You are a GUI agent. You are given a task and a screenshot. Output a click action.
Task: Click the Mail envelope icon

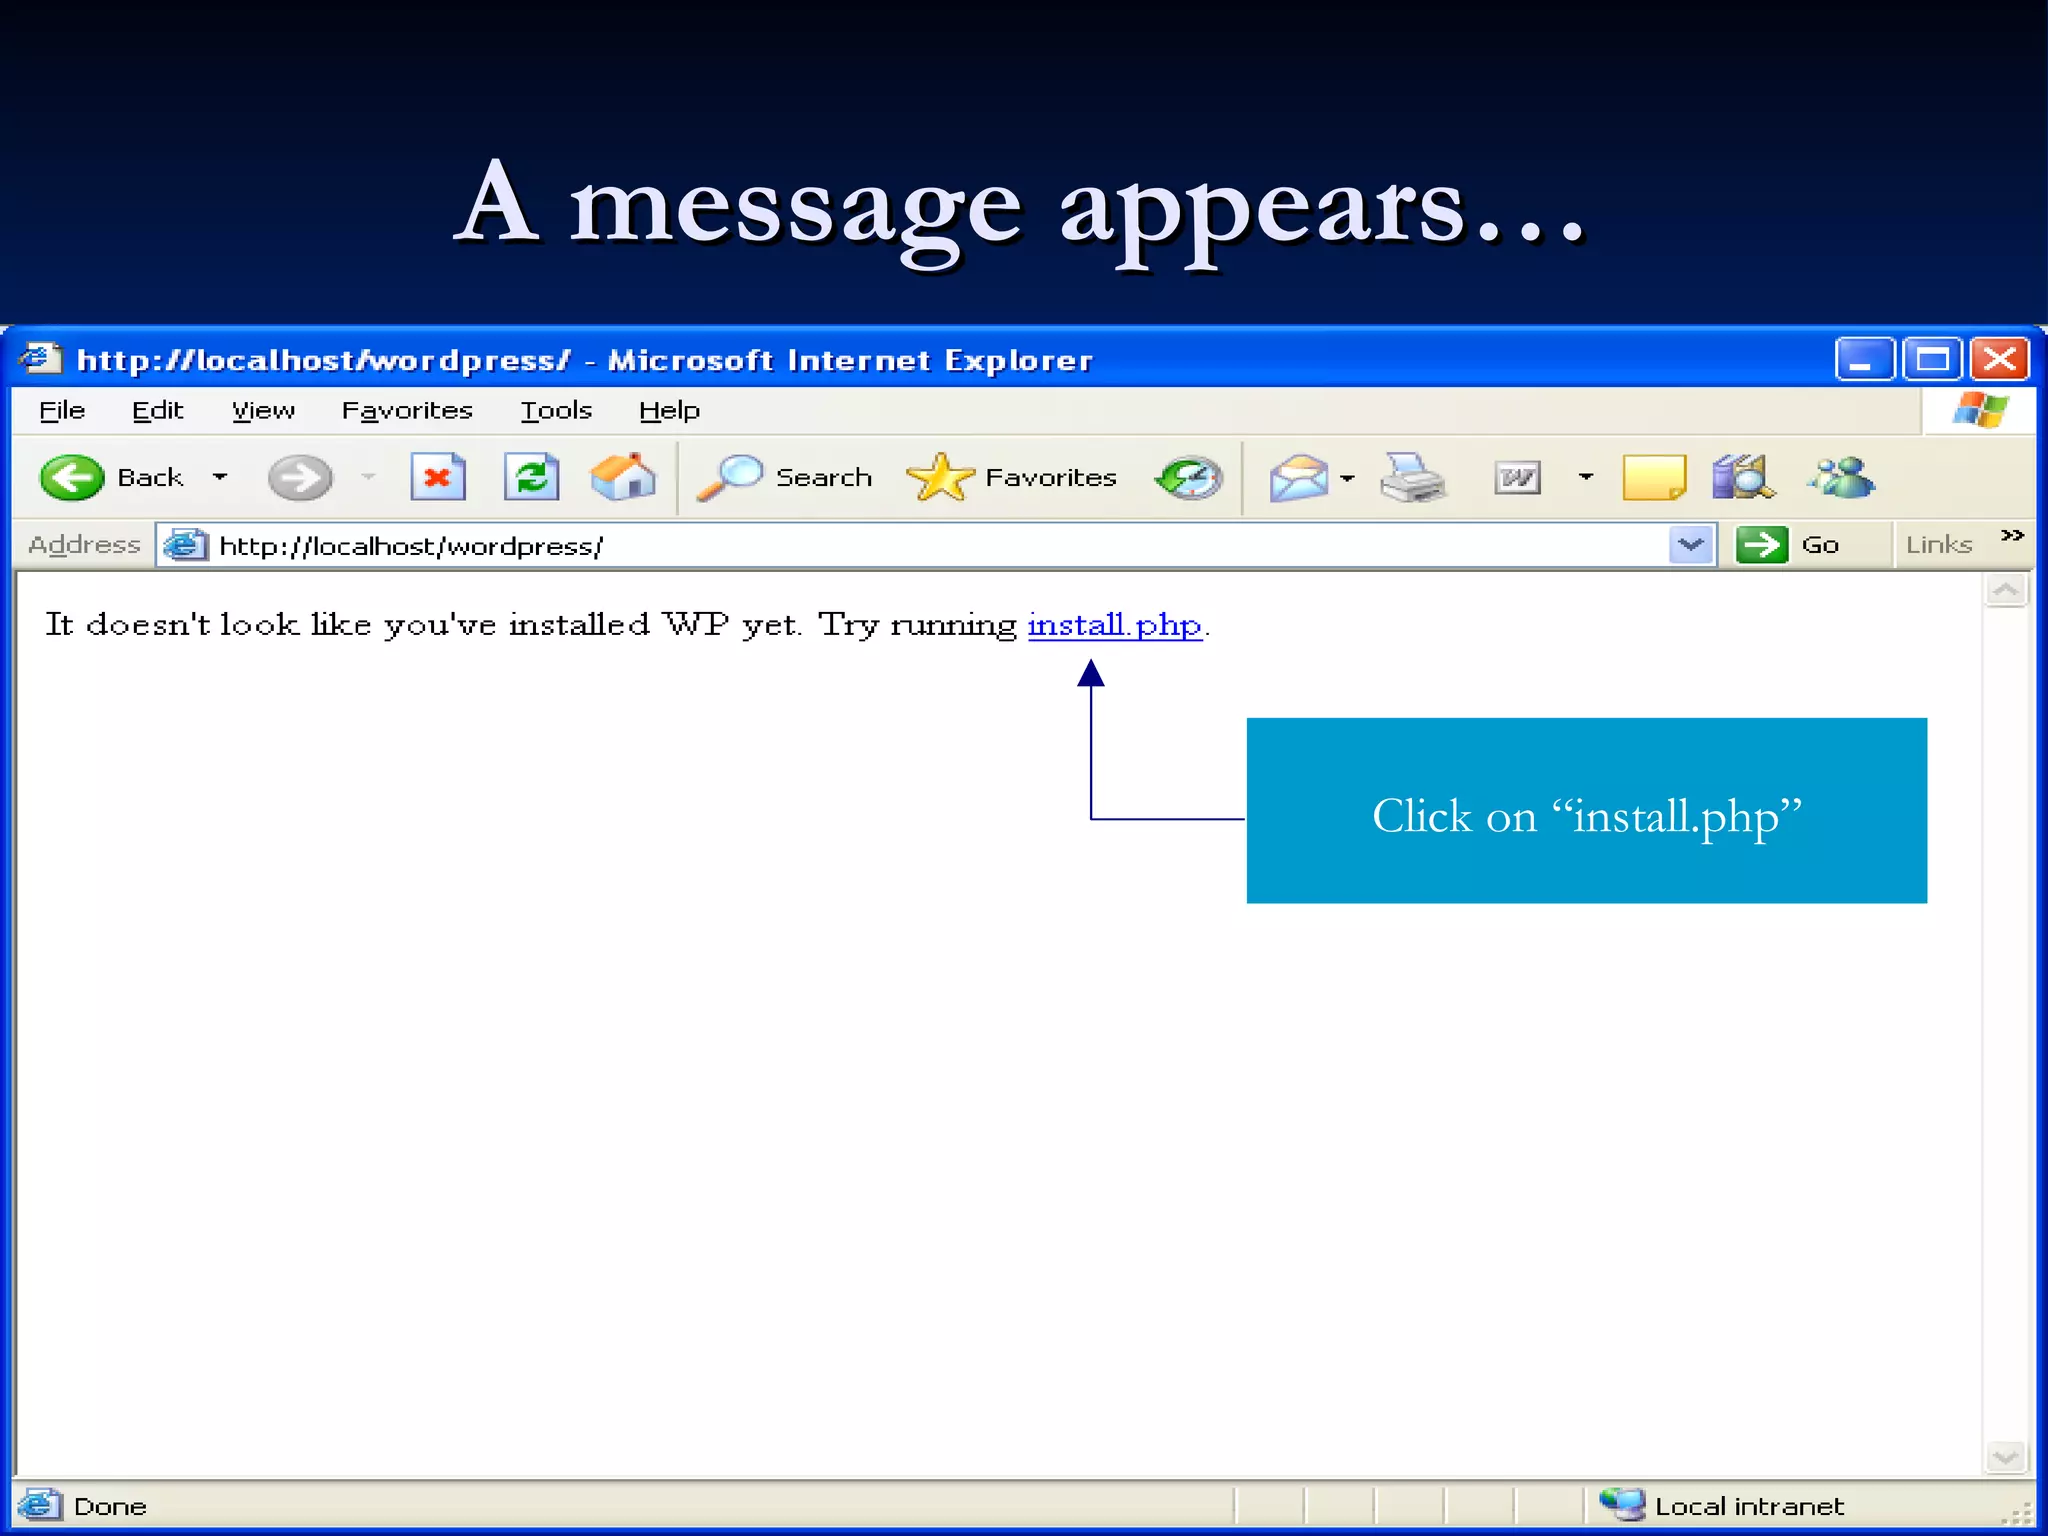tap(1298, 477)
